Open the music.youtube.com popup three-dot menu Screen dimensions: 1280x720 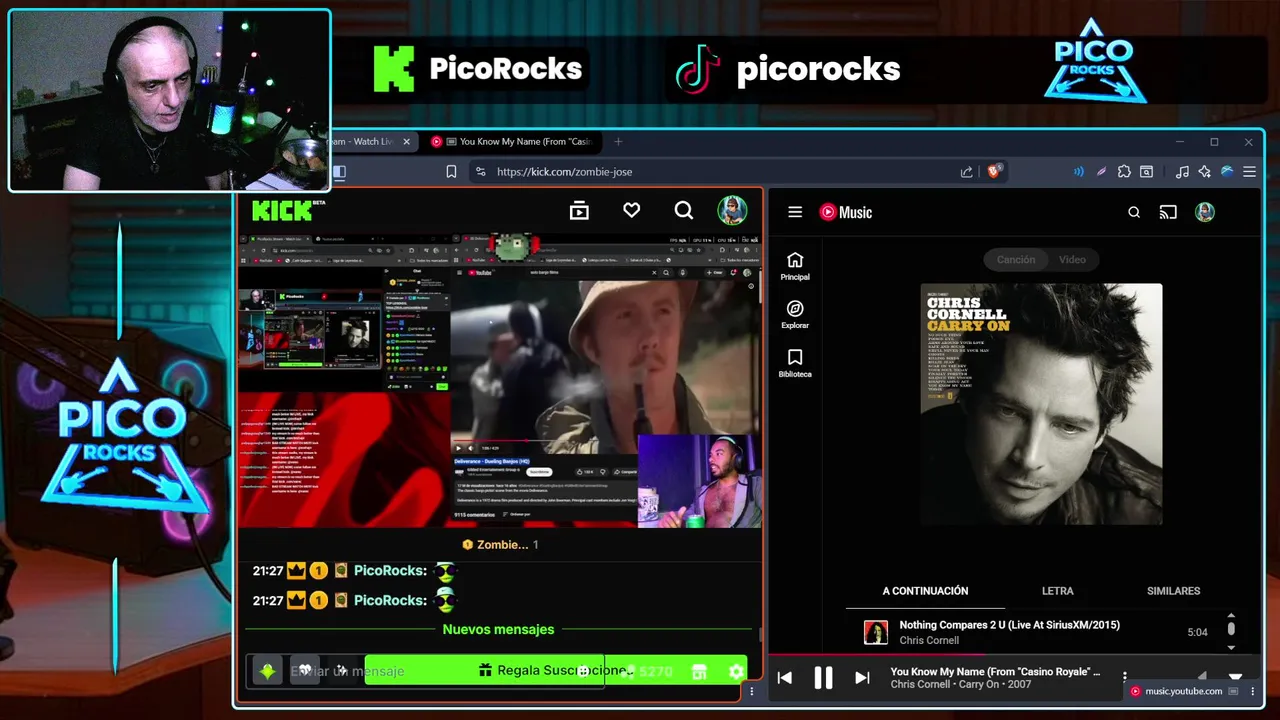(x=1252, y=691)
